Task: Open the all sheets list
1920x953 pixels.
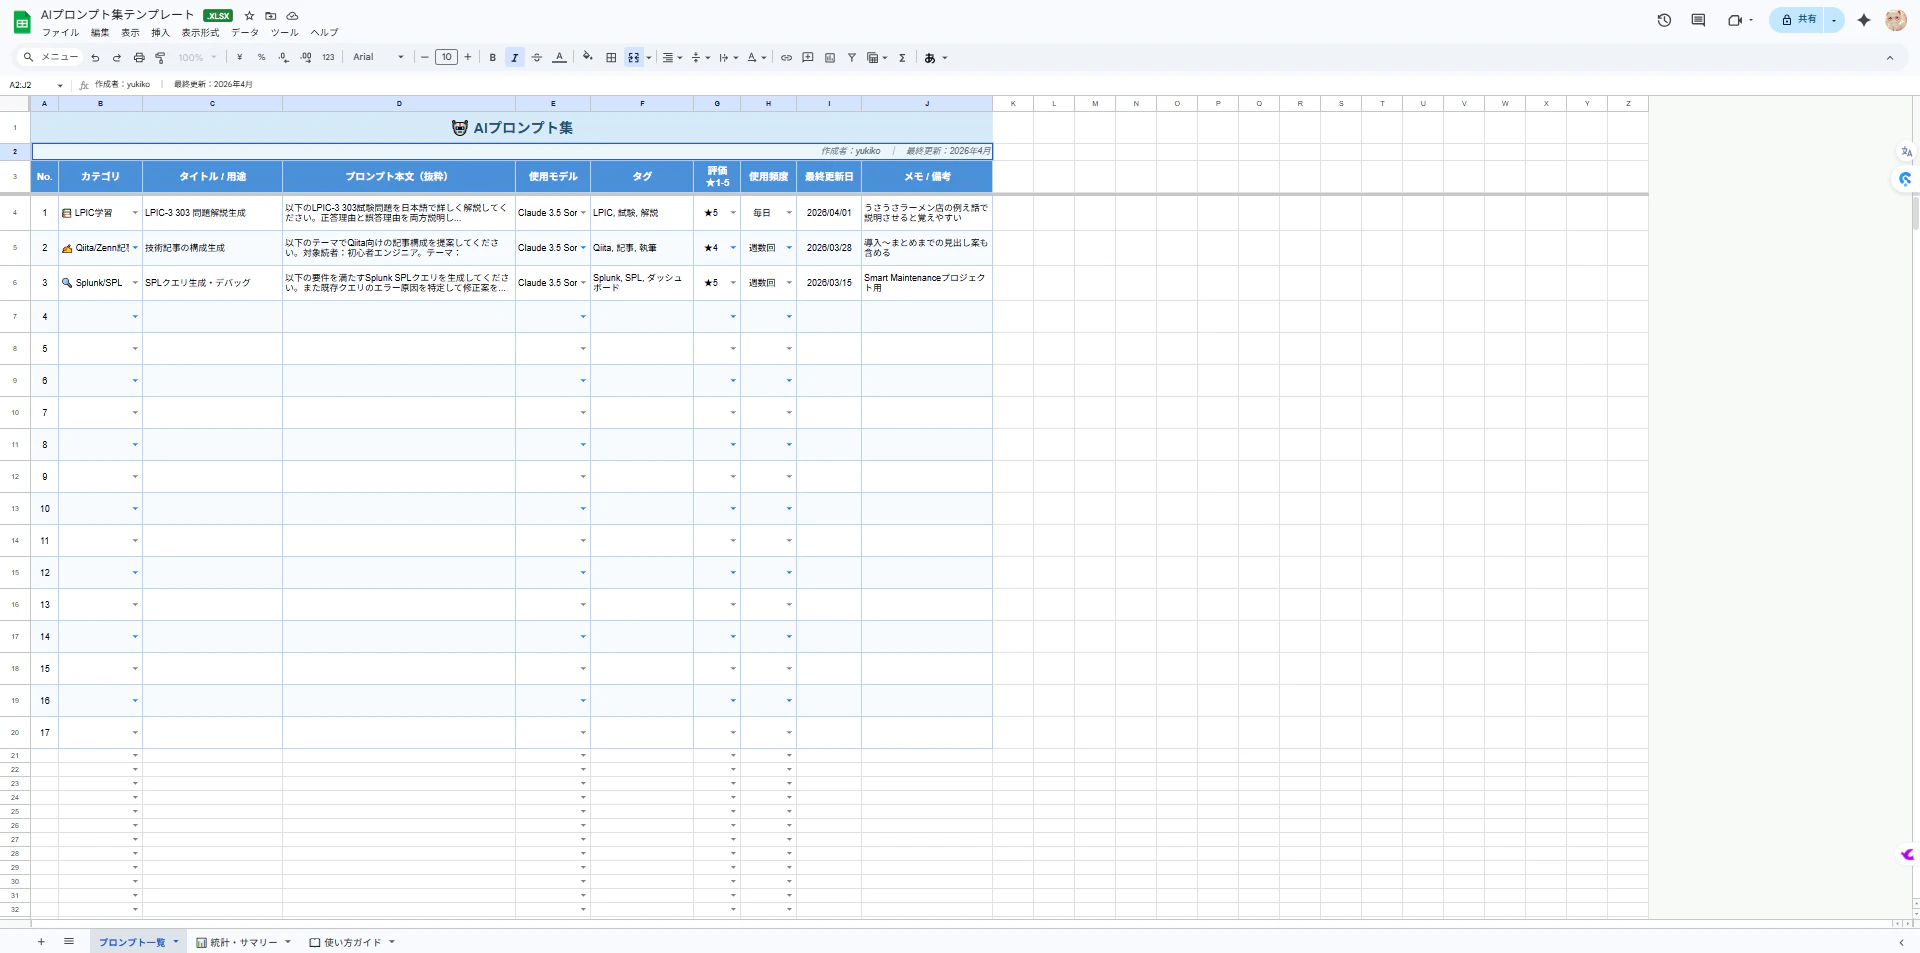Action: [69, 942]
